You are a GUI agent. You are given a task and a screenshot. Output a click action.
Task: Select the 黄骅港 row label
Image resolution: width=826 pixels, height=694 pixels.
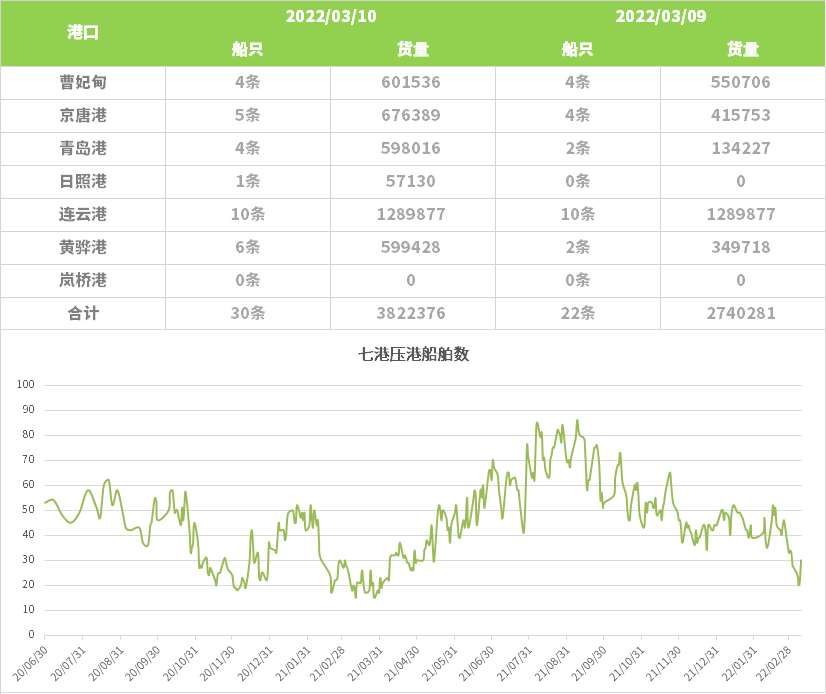(x=83, y=248)
